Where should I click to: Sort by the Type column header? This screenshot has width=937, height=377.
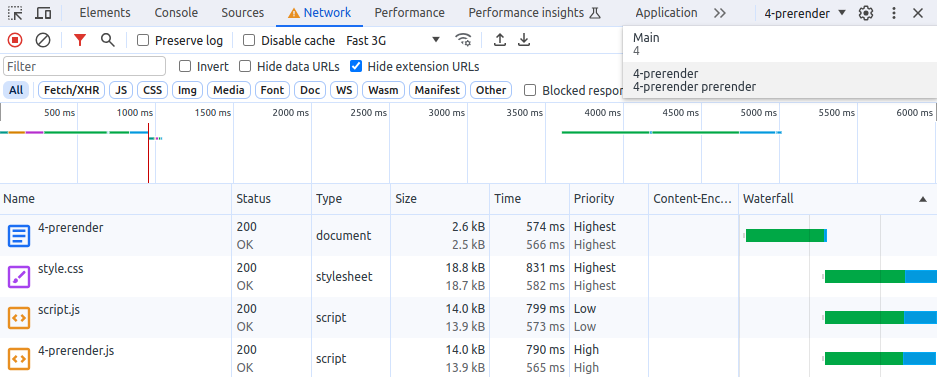pyautogui.click(x=351, y=199)
